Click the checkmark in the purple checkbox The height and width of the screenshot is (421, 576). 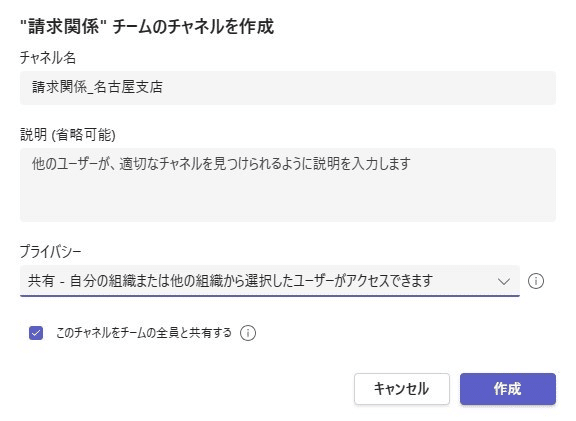point(36,333)
